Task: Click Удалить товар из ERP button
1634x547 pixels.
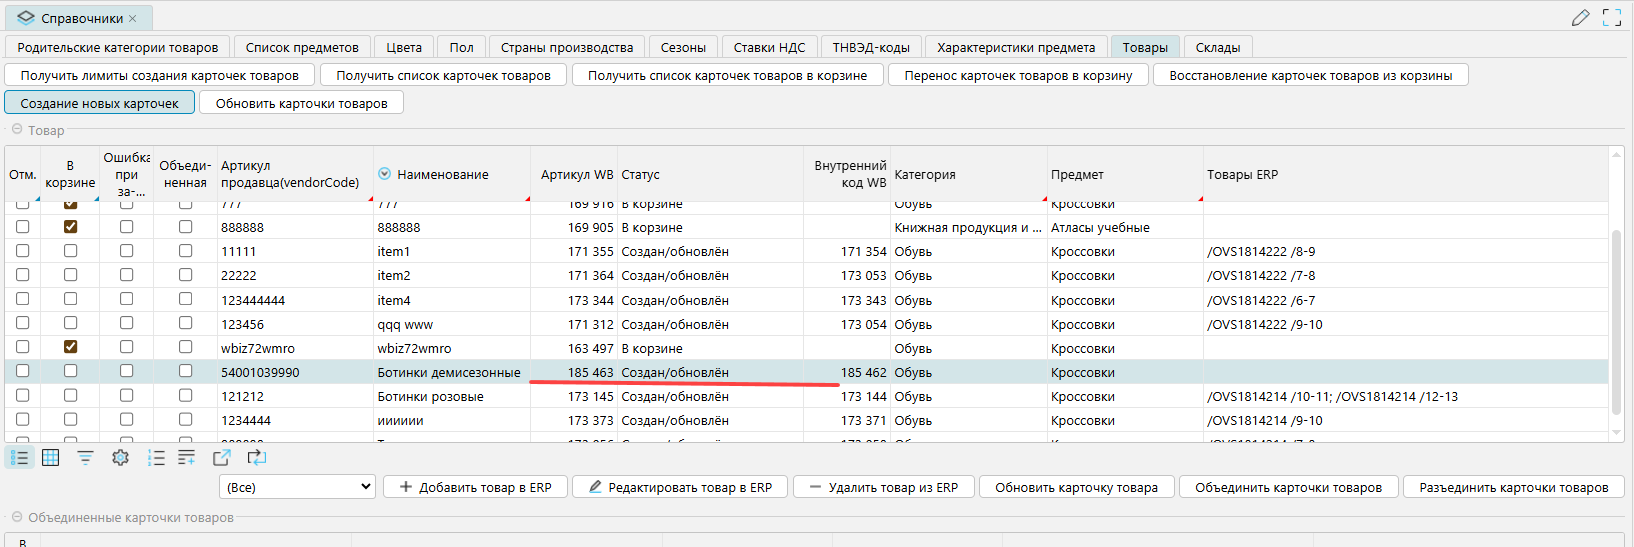Action: pyautogui.click(x=884, y=487)
